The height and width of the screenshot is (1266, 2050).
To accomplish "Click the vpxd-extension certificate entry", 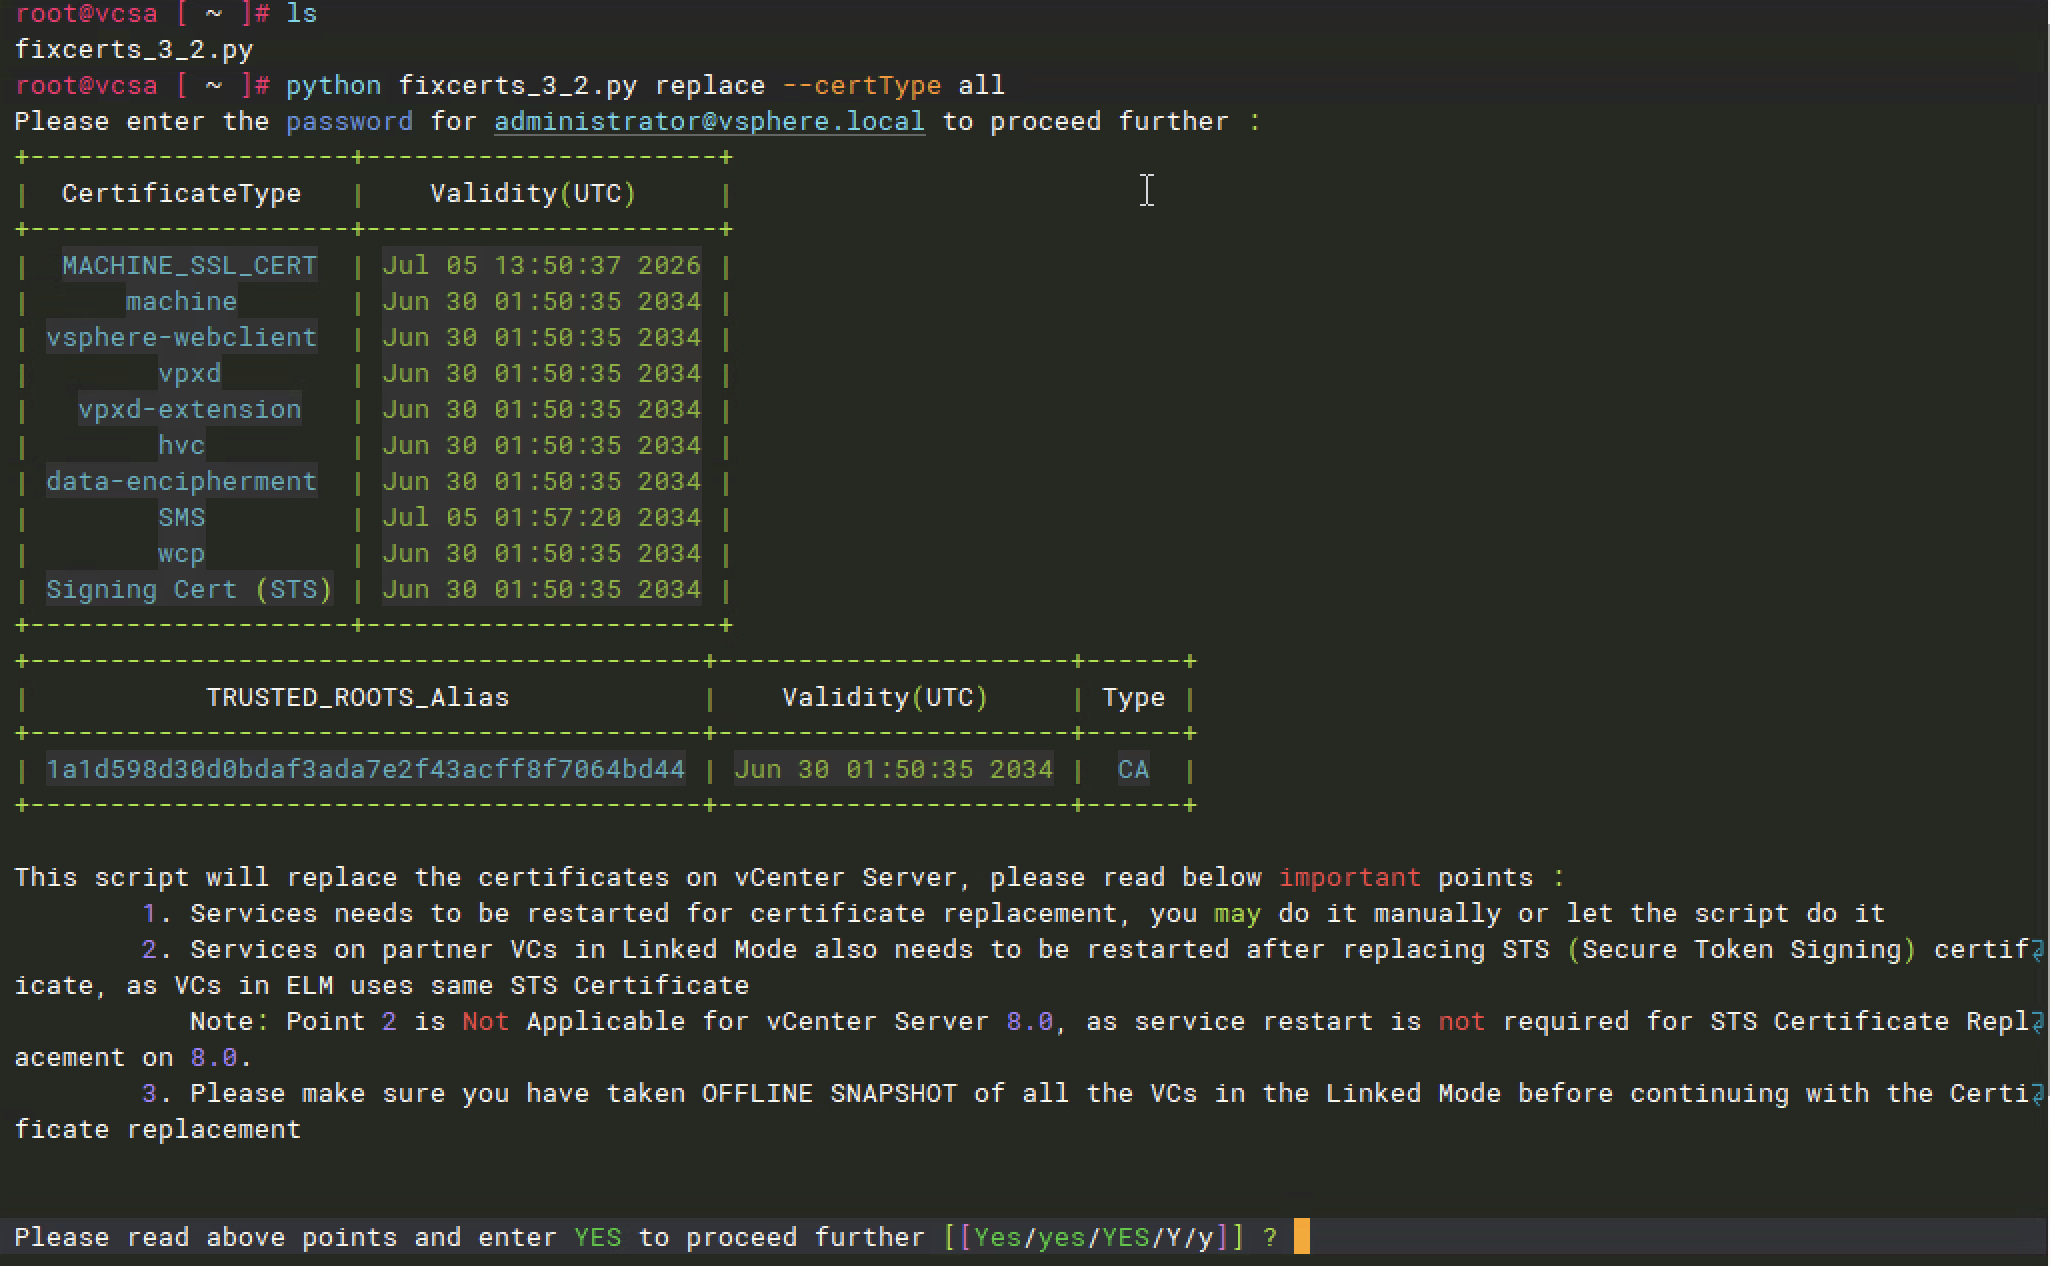I will click(x=189, y=410).
